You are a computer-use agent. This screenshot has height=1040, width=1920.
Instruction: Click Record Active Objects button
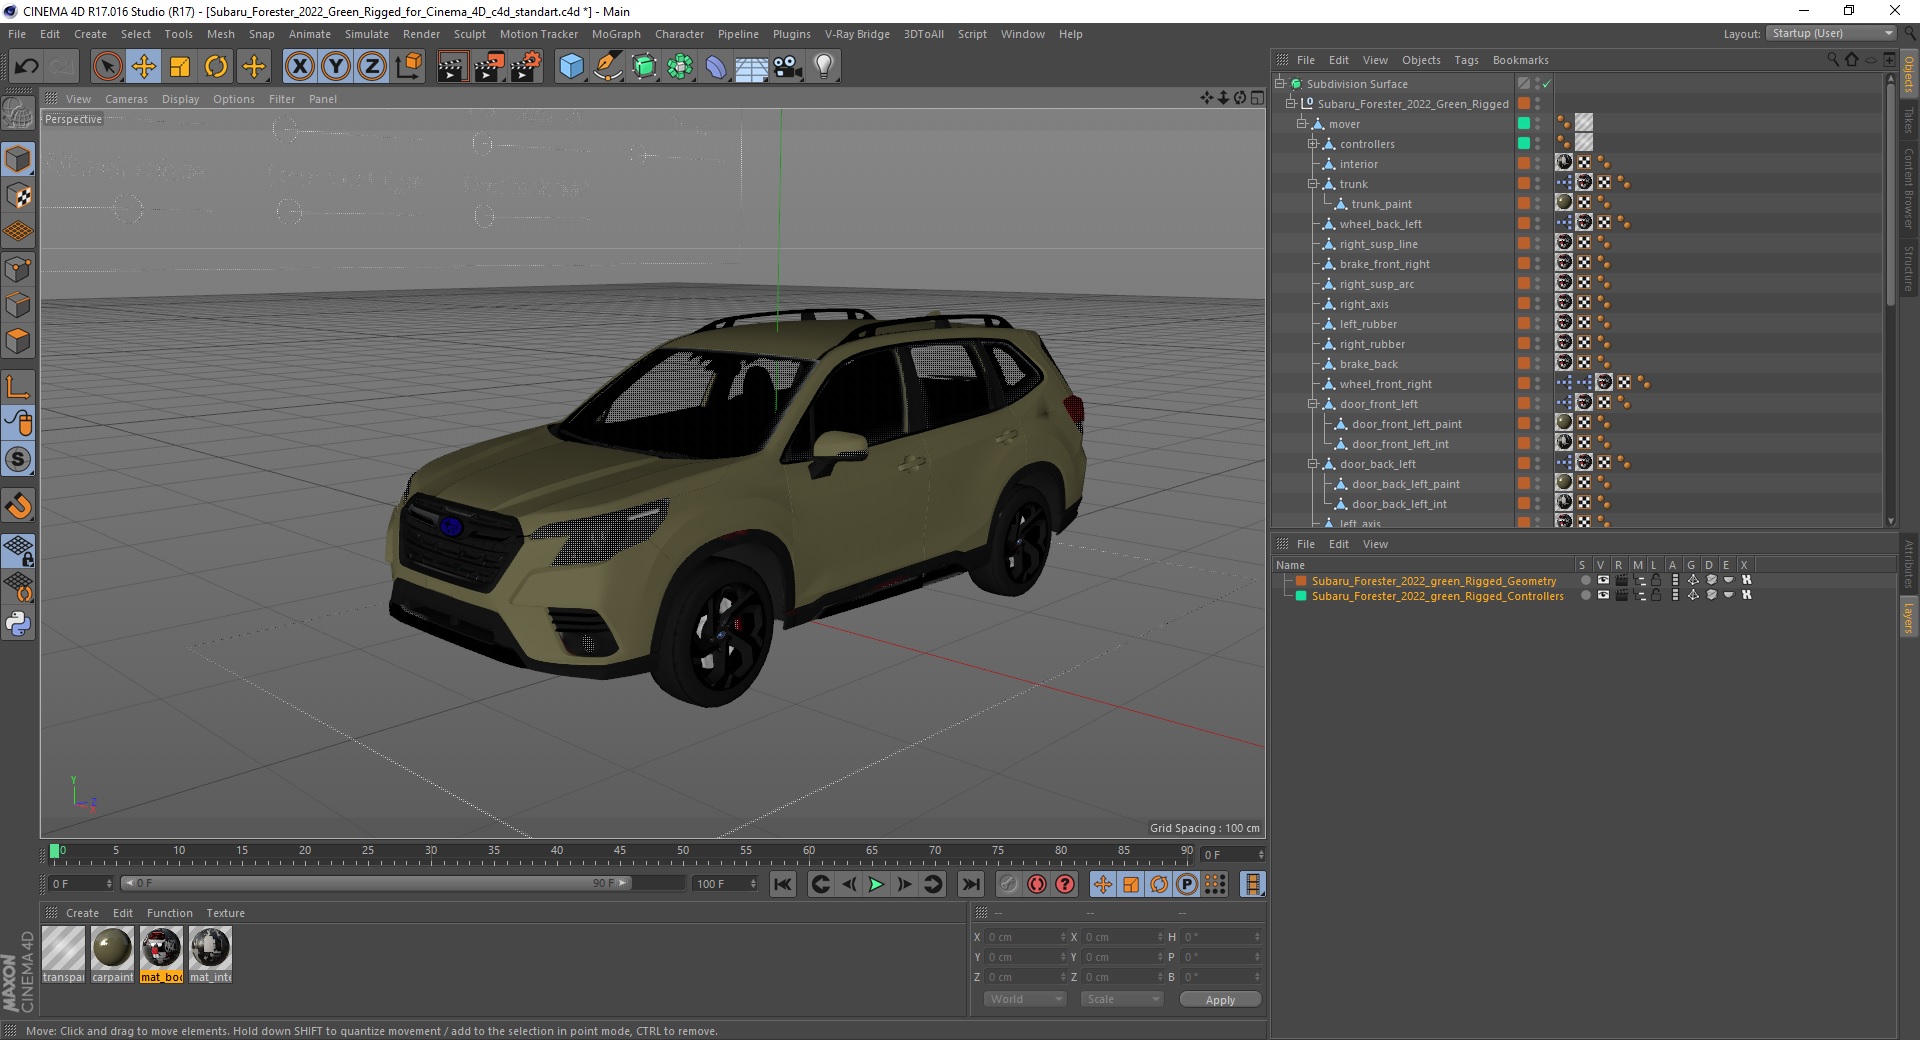[1009, 884]
